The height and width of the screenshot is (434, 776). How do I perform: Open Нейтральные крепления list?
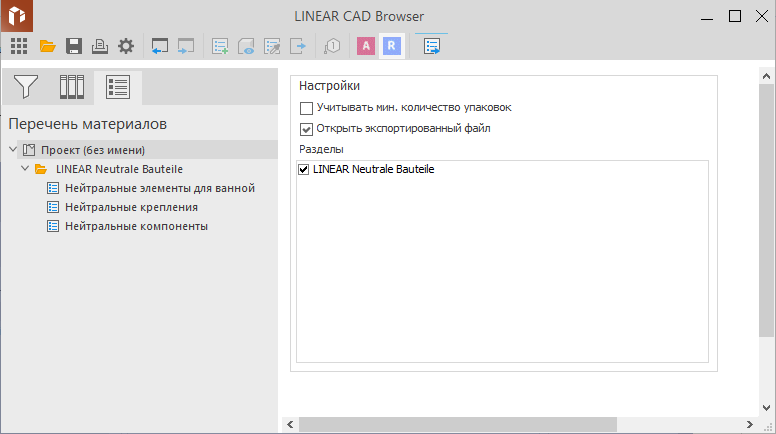tap(131, 207)
